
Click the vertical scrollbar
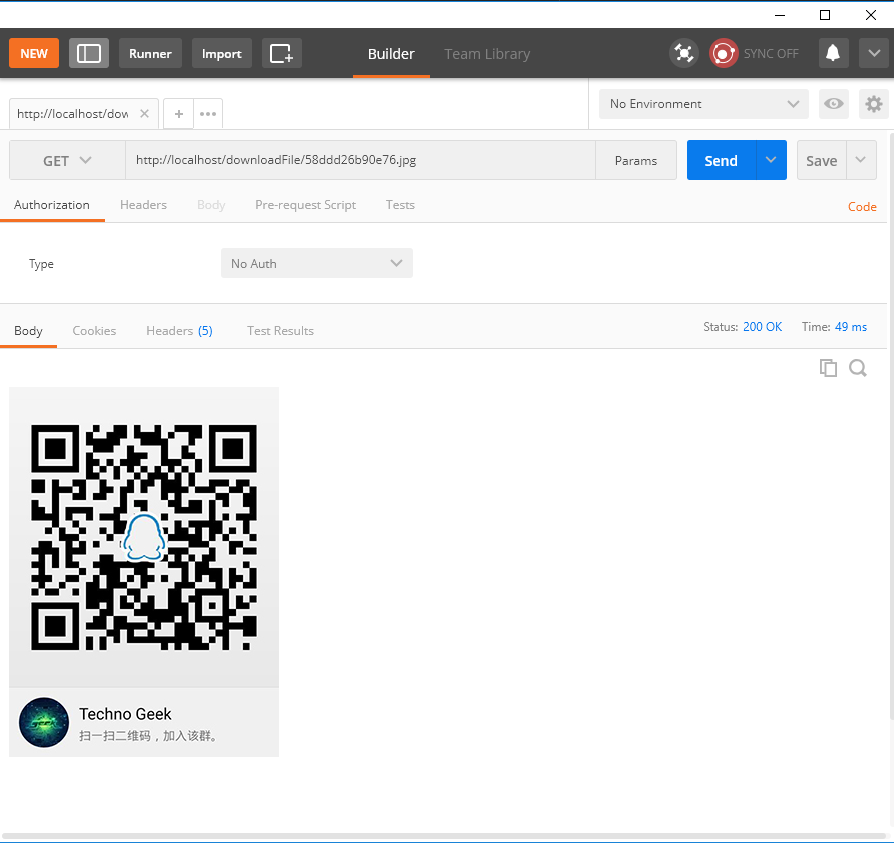point(891,425)
